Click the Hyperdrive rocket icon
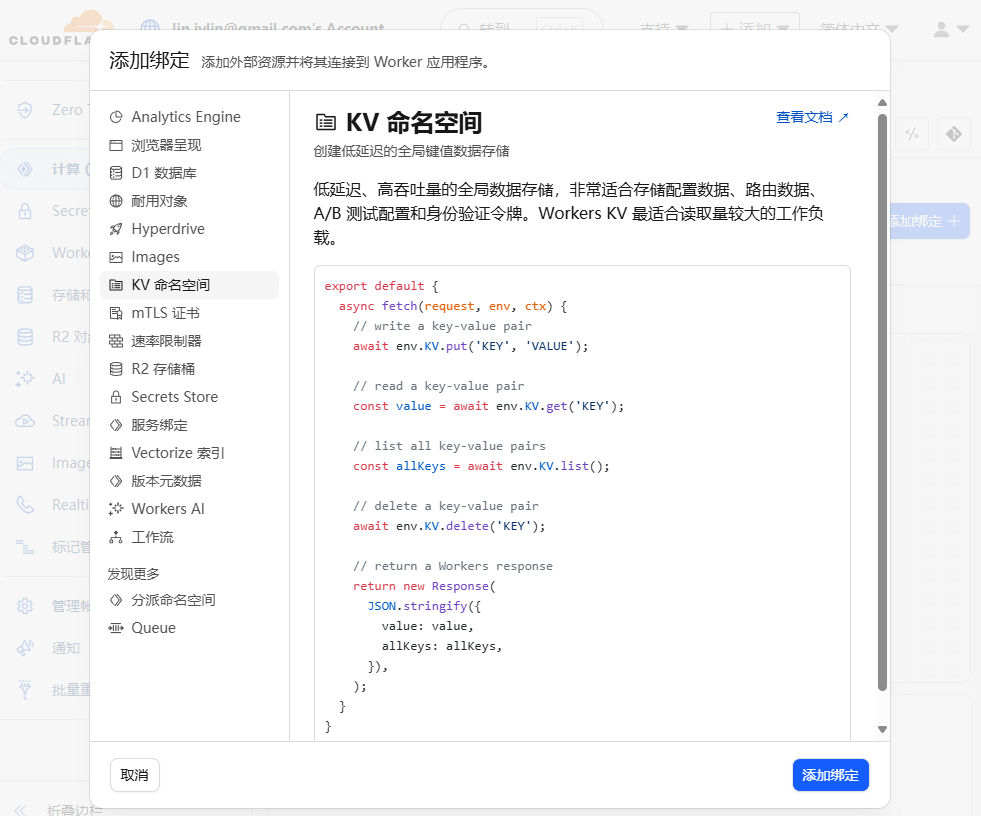This screenshot has height=816, width=981. (x=116, y=229)
